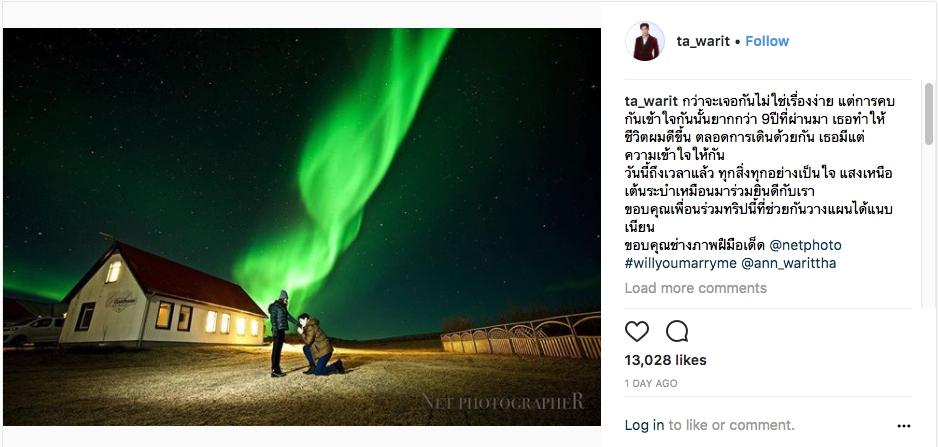This screenshot has width=938, height=447.
Task: Click the aurora proposal photo
Action: 302,227
